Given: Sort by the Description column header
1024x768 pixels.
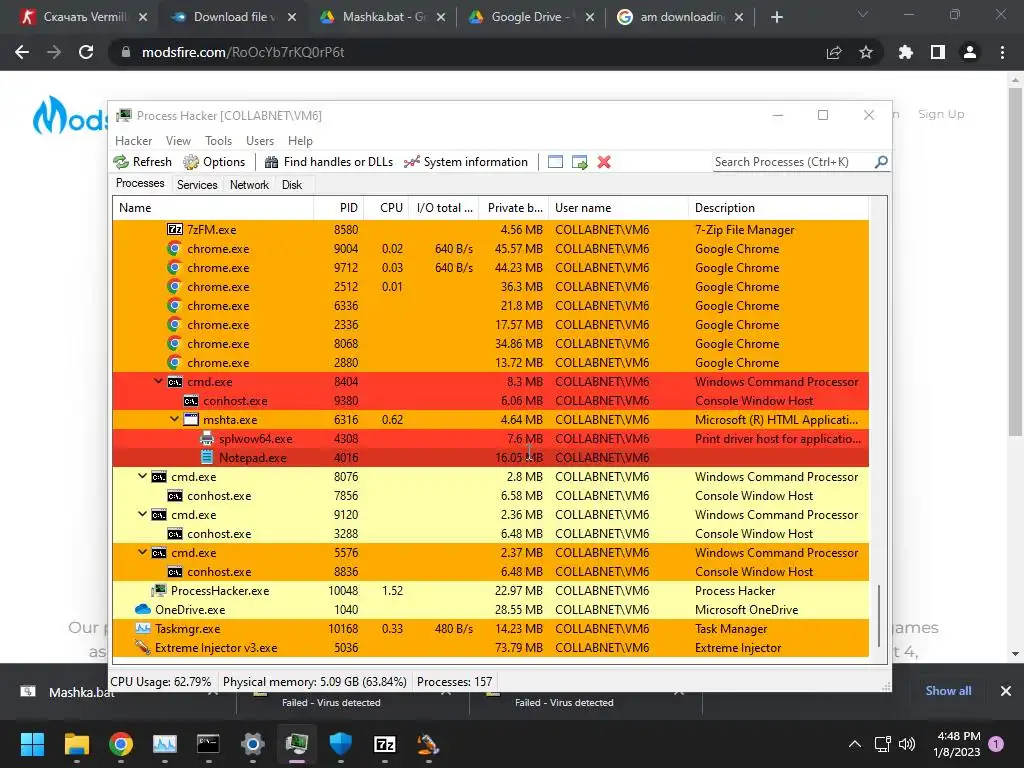Looking at the screenshot, I should tap(778, 208).
